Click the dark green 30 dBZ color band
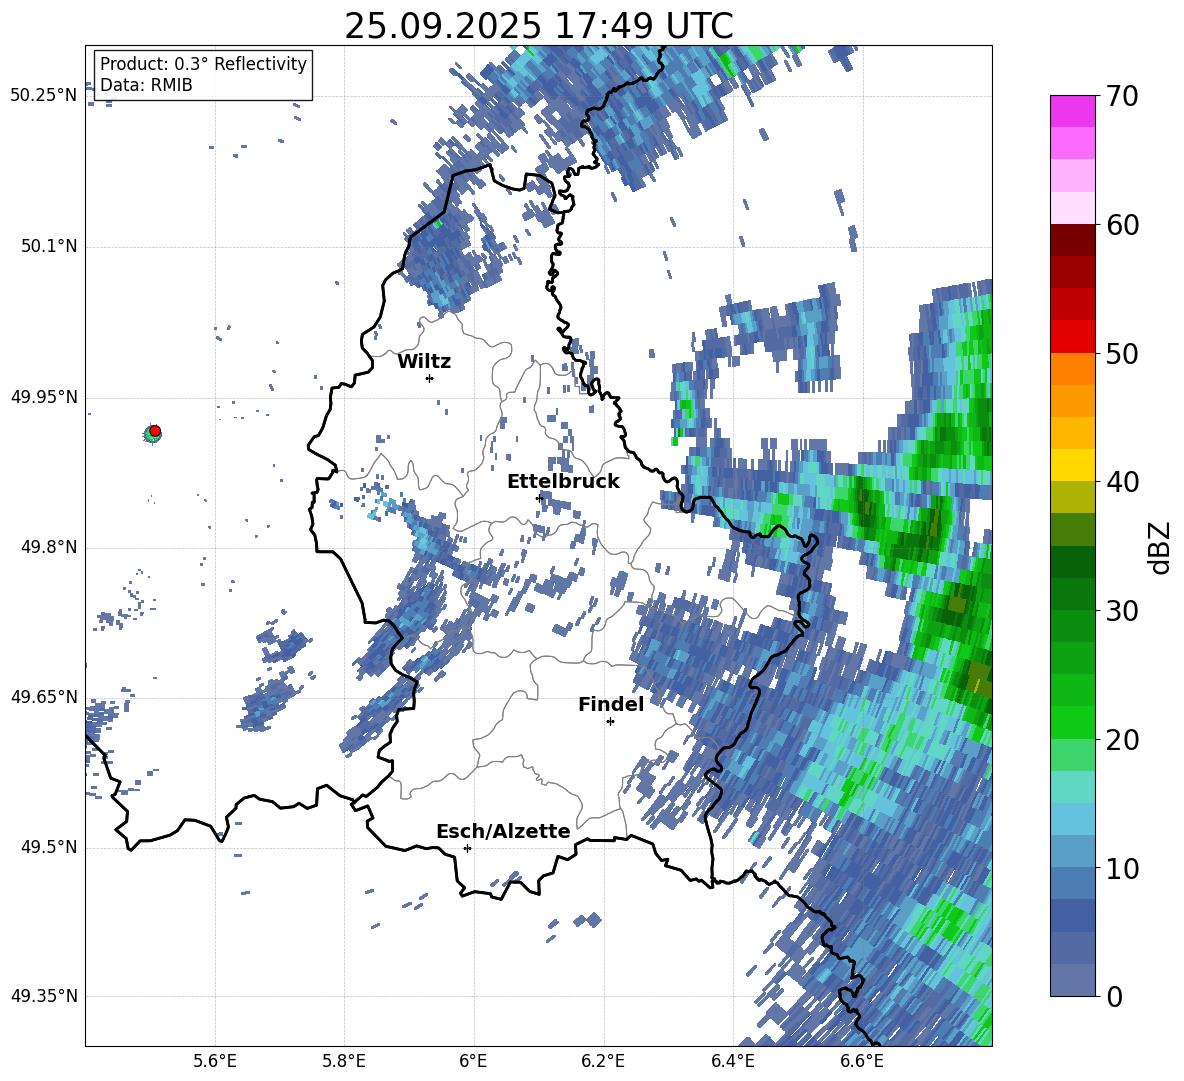 click(1072, 593)
